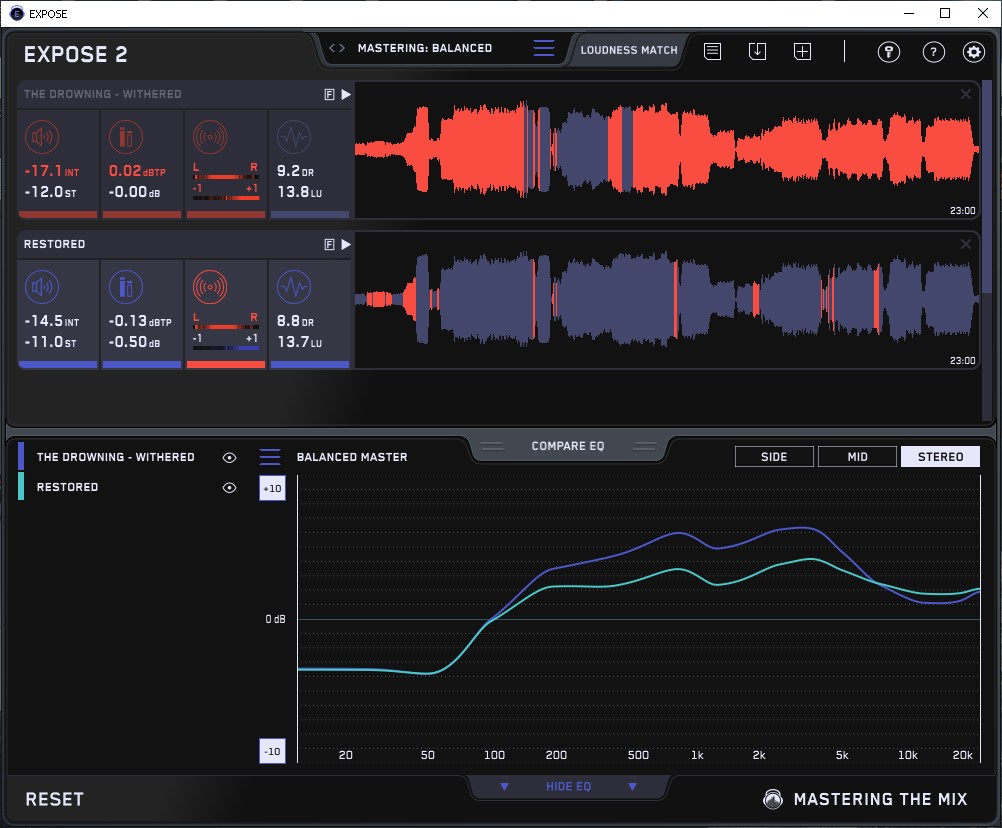
Task: Click the +10 EQ range button
Action: click(x=271, y=488)
